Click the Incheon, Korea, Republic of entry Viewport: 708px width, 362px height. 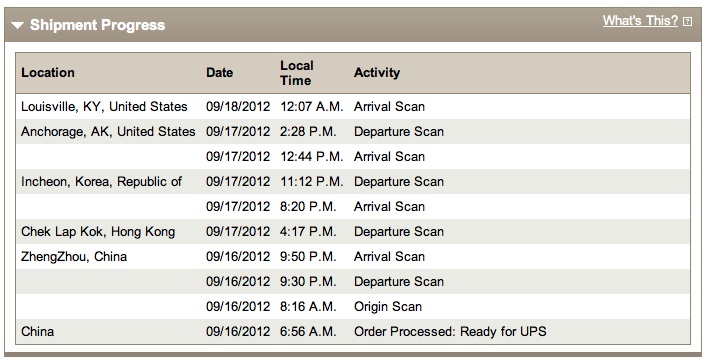(102, 182)
